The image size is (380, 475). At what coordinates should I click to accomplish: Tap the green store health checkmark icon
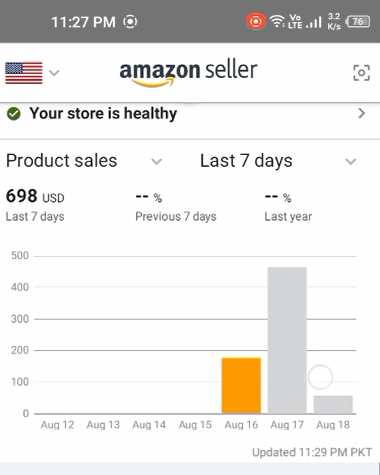[x=14, y=114]
